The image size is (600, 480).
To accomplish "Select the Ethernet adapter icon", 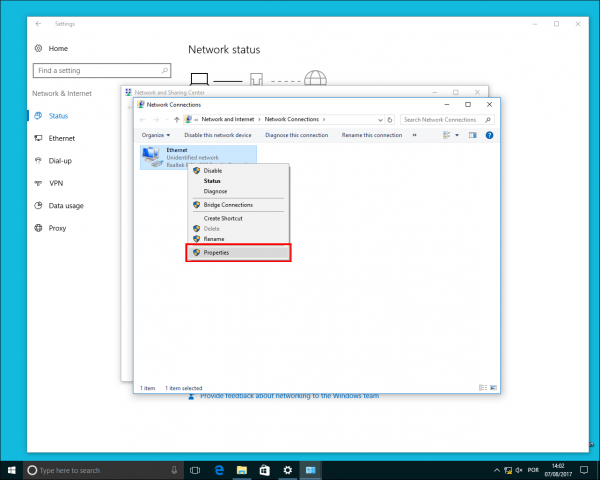I will [x=152, y=157].
